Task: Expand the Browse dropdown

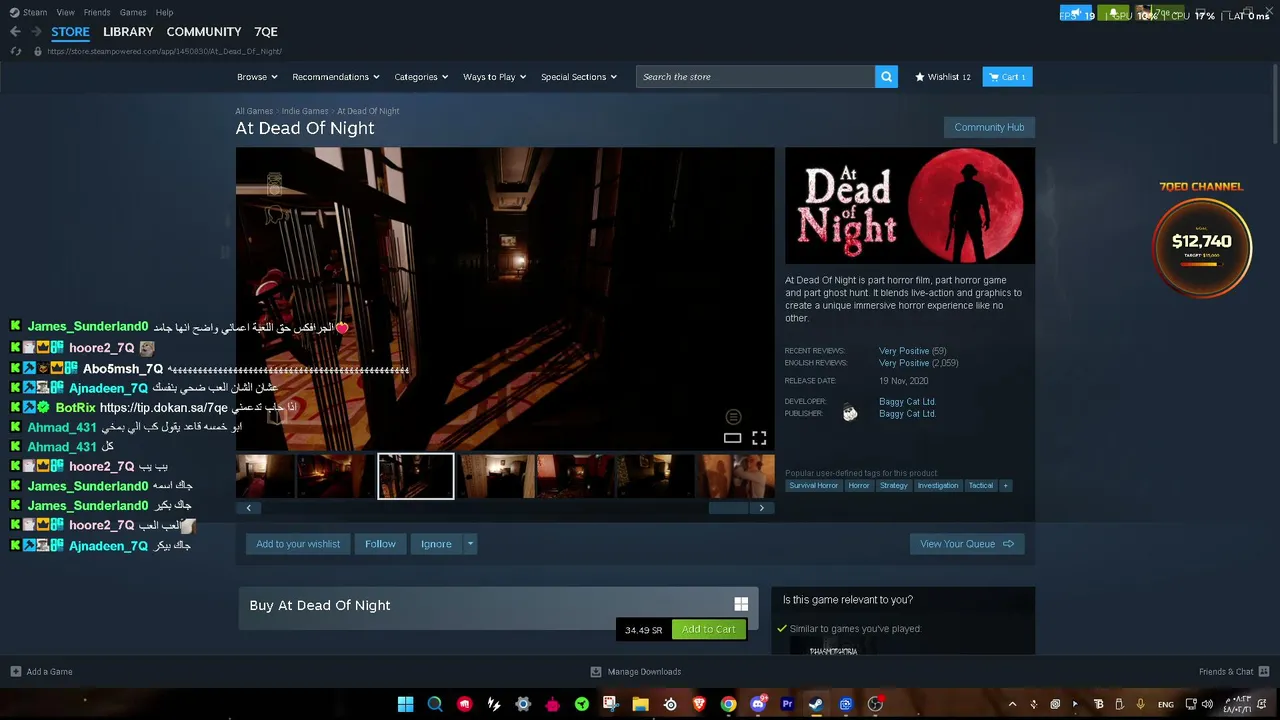Action: point(258,77)
